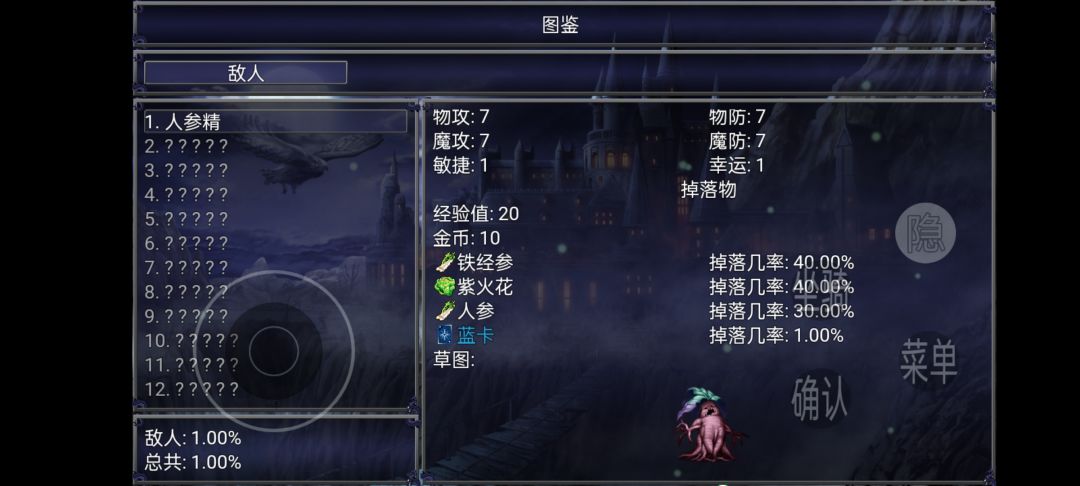The image size is (1080, 486).
Task: Tap the virtual joystick center knob
Action: [x=273, y=351]
